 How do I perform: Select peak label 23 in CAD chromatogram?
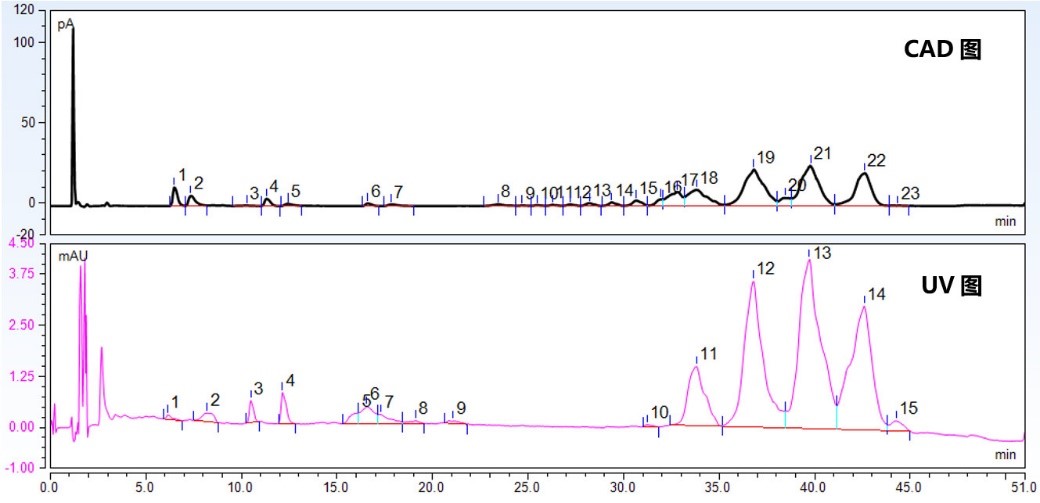coord(910,193)
